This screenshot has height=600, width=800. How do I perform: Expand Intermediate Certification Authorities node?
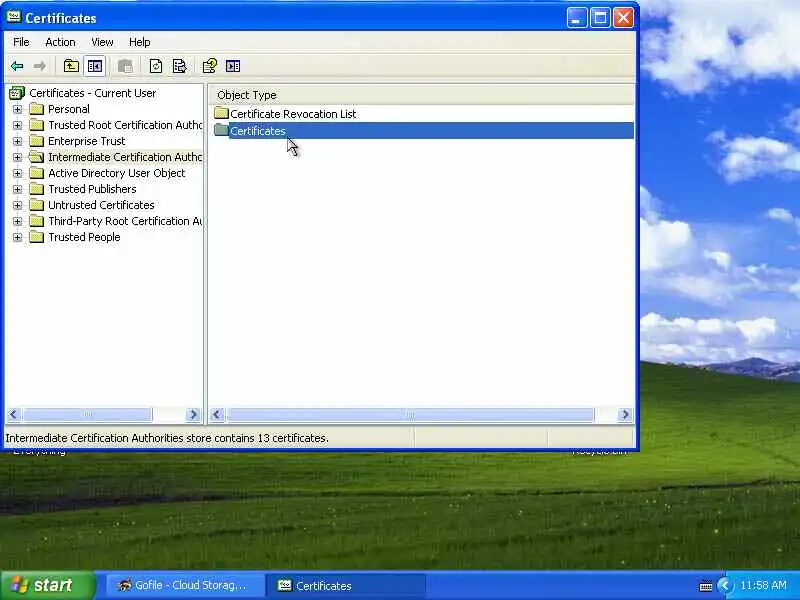click(17, 157)
